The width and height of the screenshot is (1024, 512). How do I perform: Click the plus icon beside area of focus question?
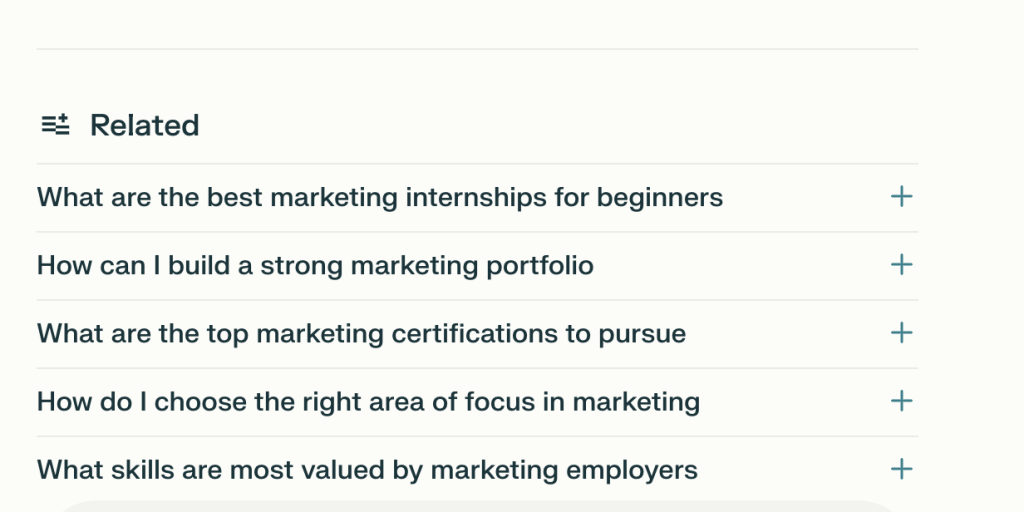pos(901,401)
